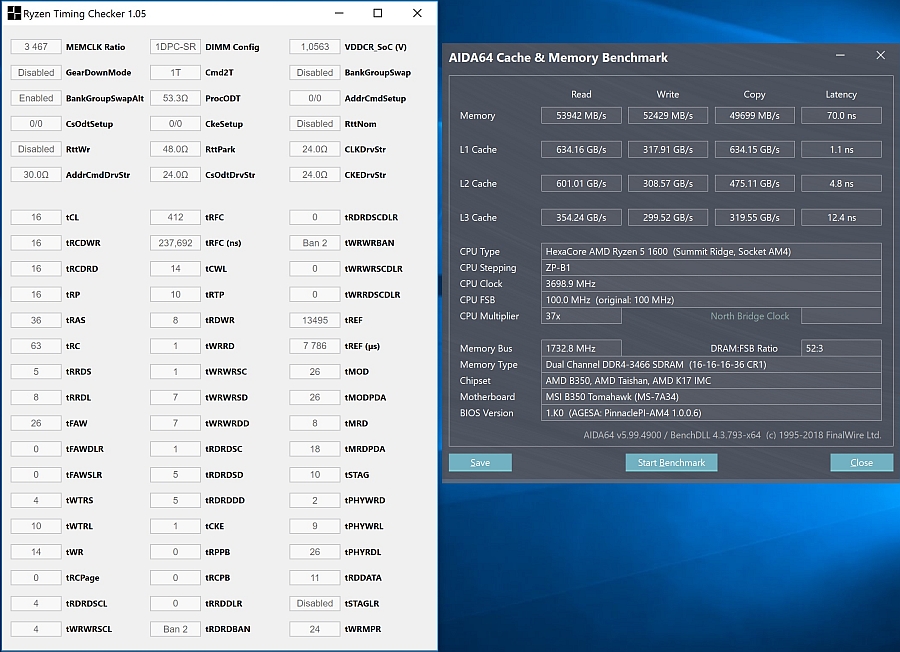Click the L3 Cache Copy 319.55 GB/s field
The image size is (900, 652).
(x=754, y=218)
